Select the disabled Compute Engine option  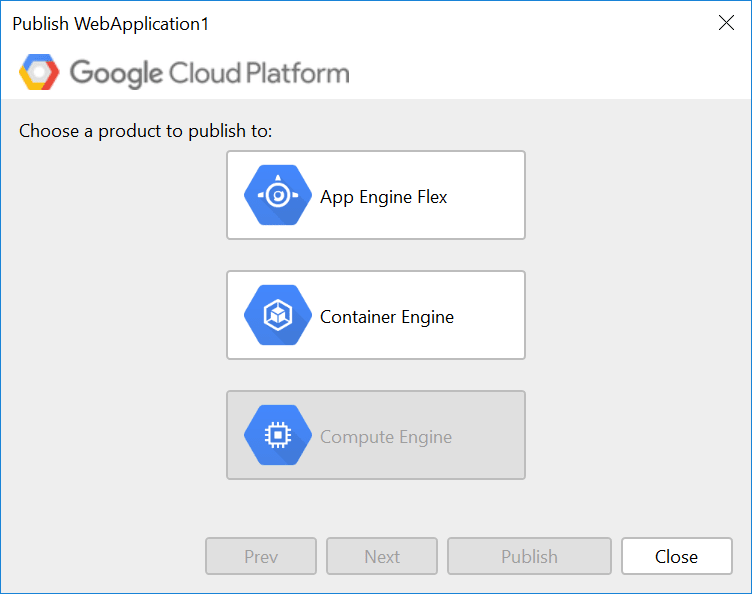point(376,435)
